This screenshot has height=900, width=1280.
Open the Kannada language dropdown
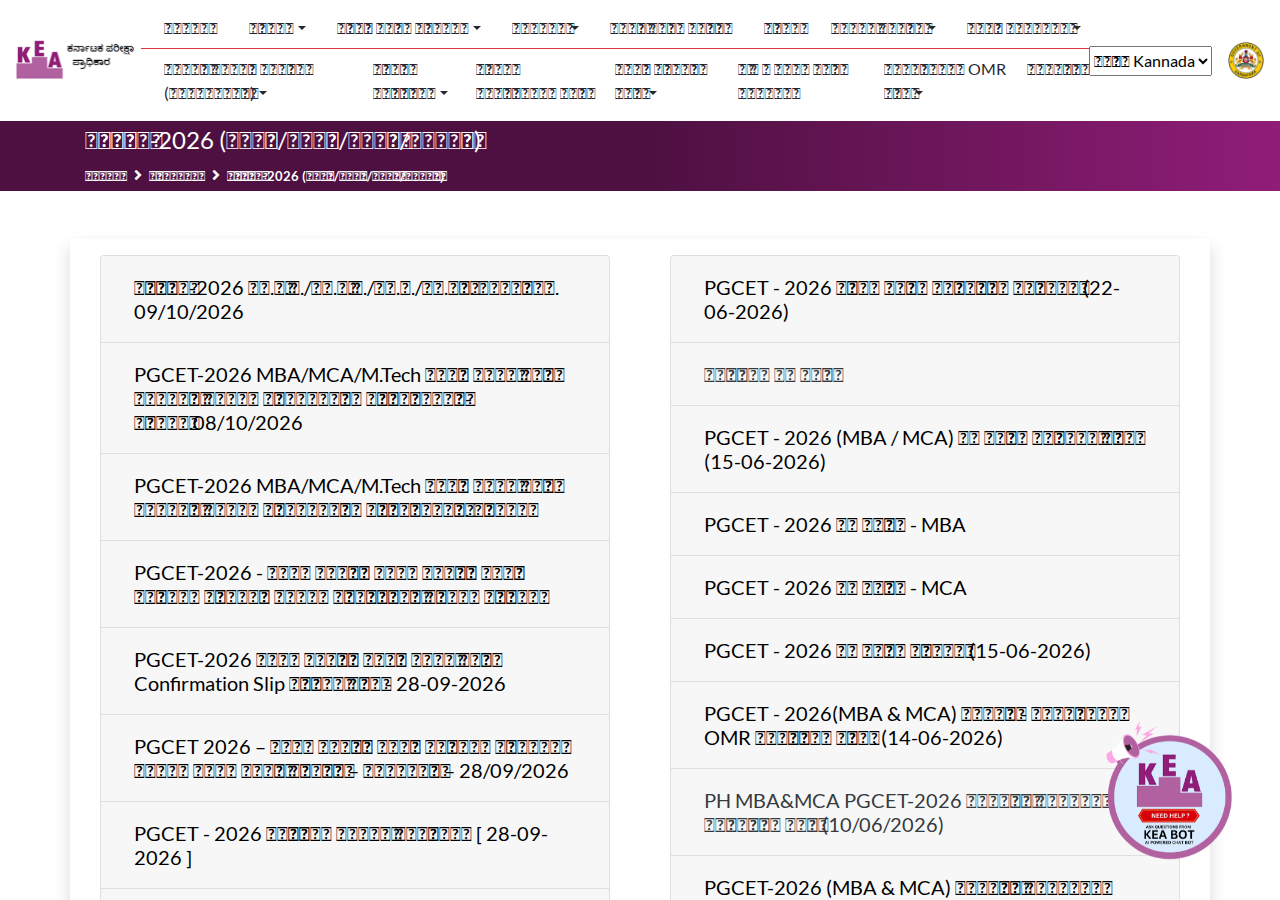(x=1150, y=61)
